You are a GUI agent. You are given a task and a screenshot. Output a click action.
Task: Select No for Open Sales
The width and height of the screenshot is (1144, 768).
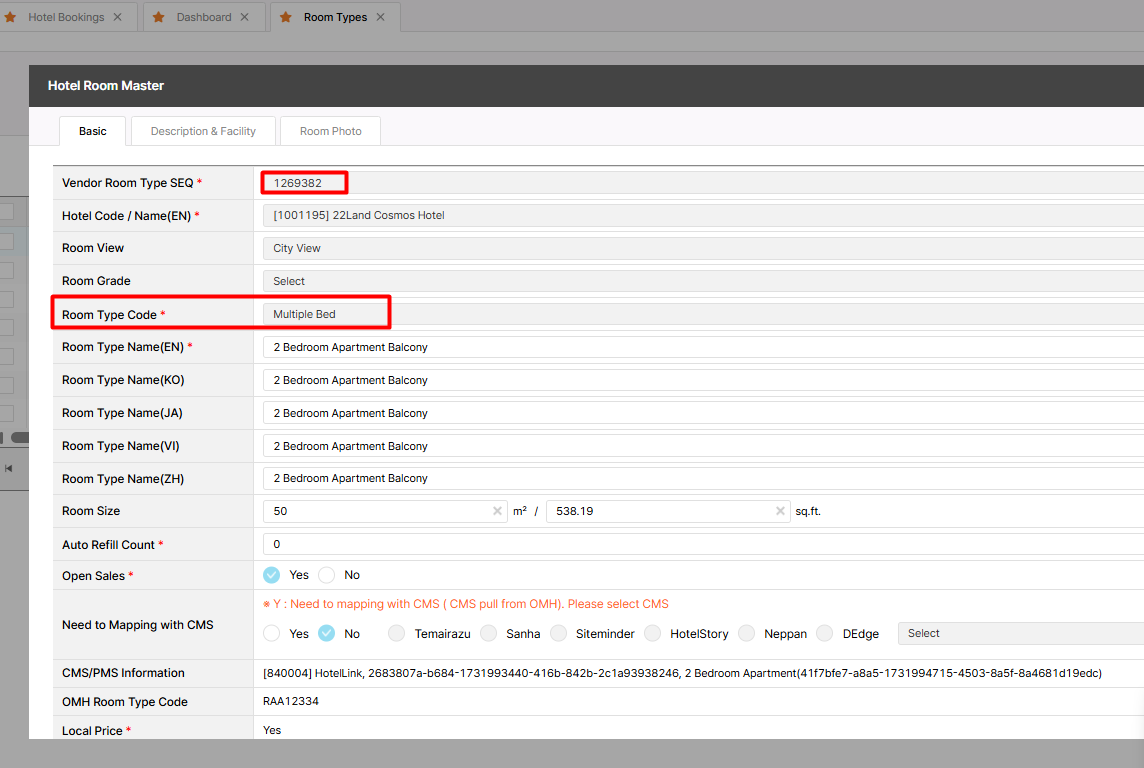tap(327, 575)
